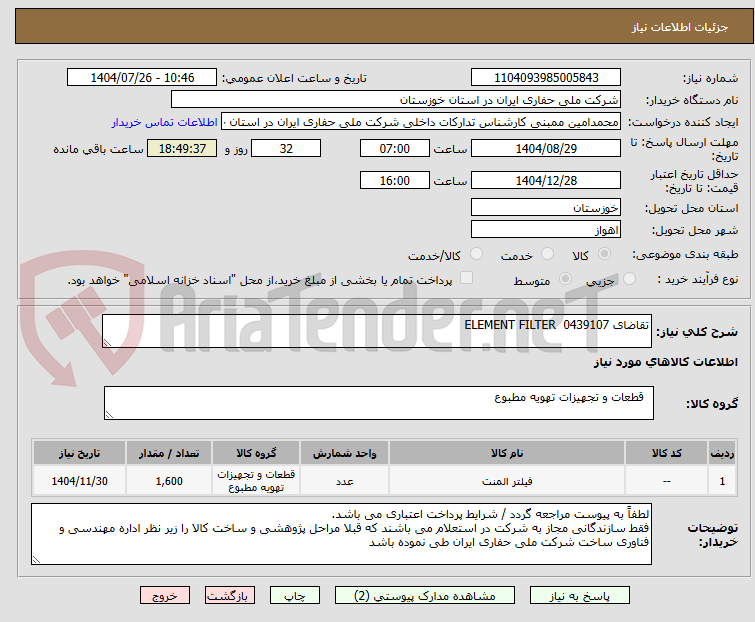The image size is (755, 622).
Task: Click the چاپ print button
Action: pos(295,596)
